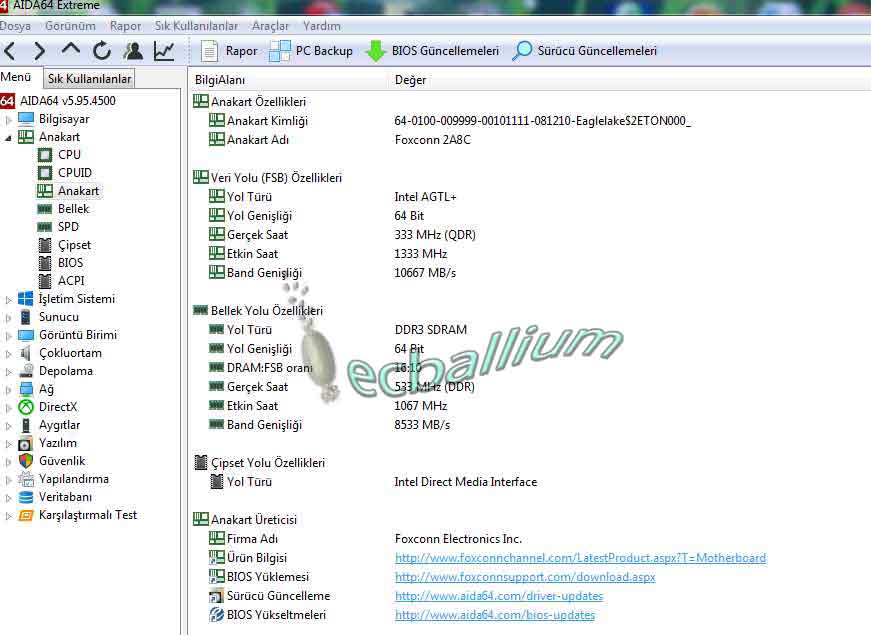Open the aida64.com driver-updates link

click(499, 596)
